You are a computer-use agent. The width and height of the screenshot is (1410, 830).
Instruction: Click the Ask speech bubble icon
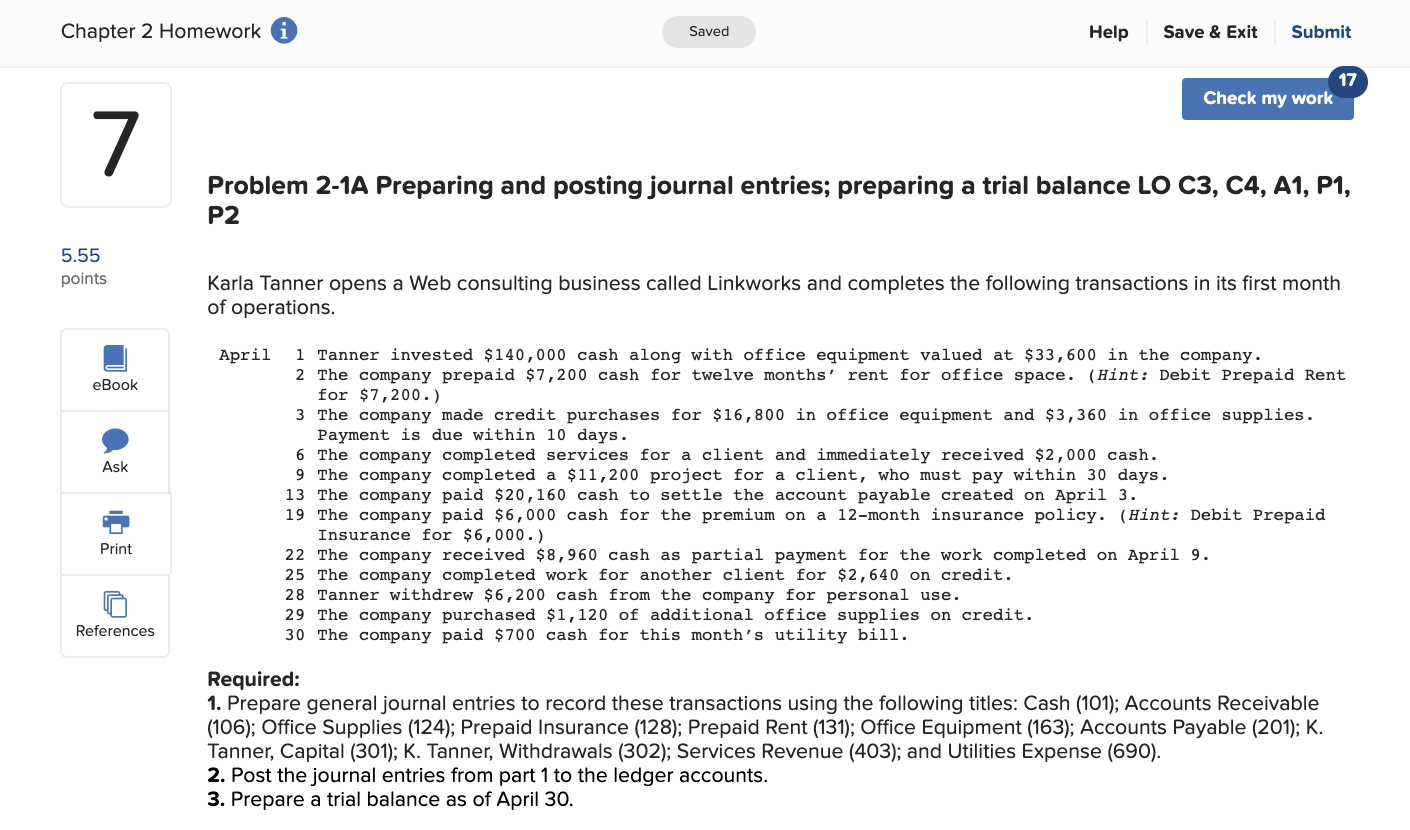pos(115,441)
